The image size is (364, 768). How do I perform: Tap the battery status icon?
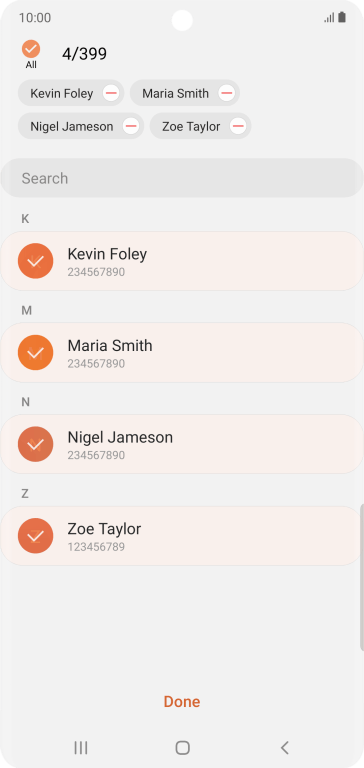click(x=342, y=18)
